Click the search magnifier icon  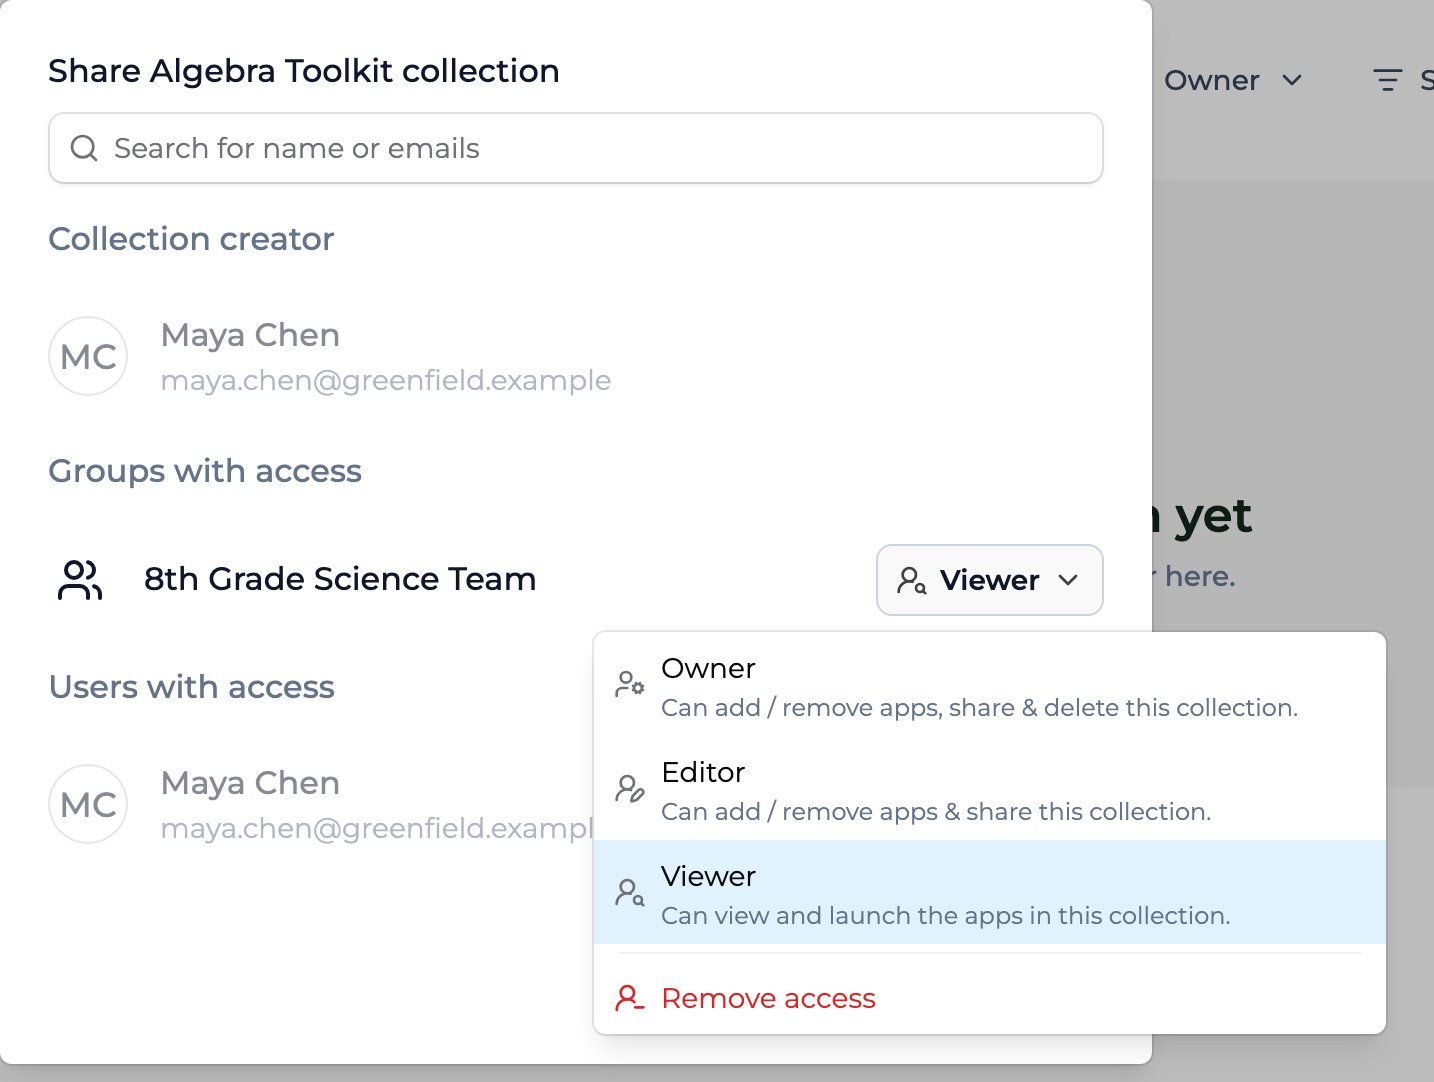pyautogui.click(x=84, y=148)
